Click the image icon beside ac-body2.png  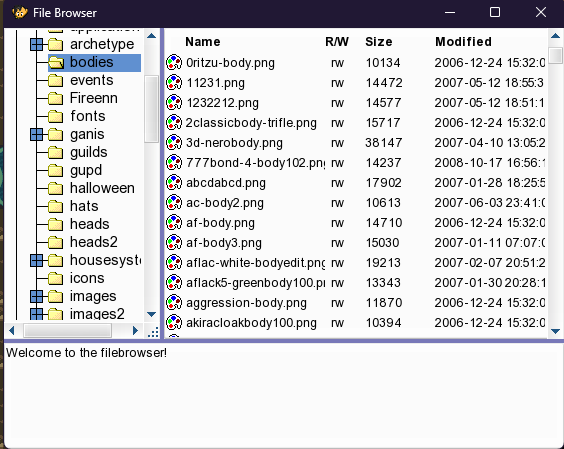pyautogui.click(x=174, y=203)
